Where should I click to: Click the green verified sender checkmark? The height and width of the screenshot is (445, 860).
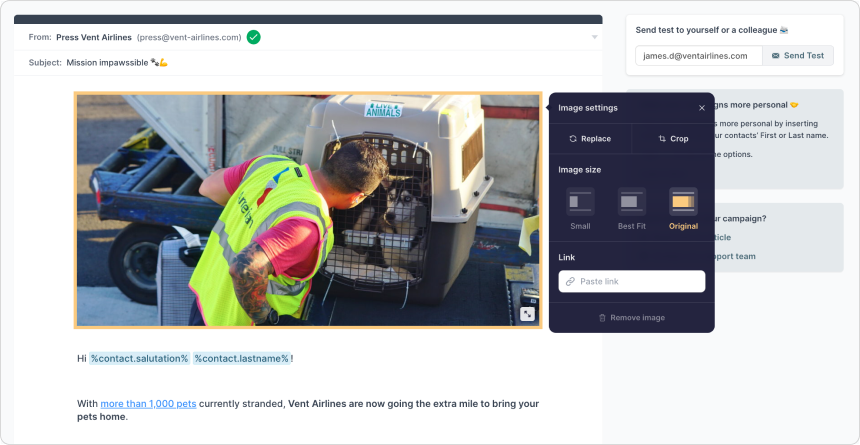coord(253,37)
